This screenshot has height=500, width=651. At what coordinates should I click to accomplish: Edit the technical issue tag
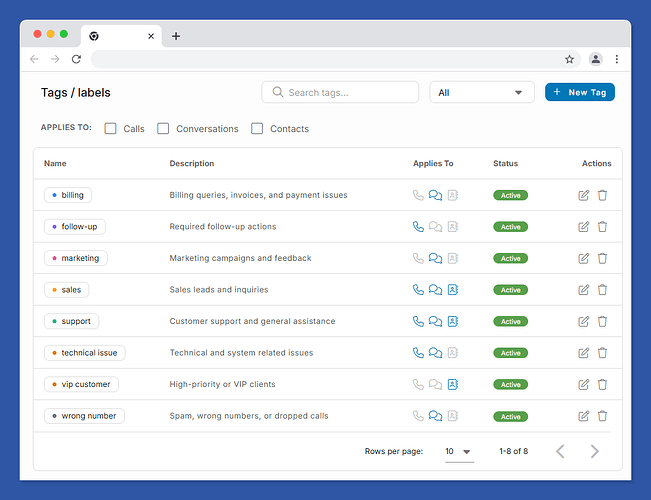pos(583,353)
